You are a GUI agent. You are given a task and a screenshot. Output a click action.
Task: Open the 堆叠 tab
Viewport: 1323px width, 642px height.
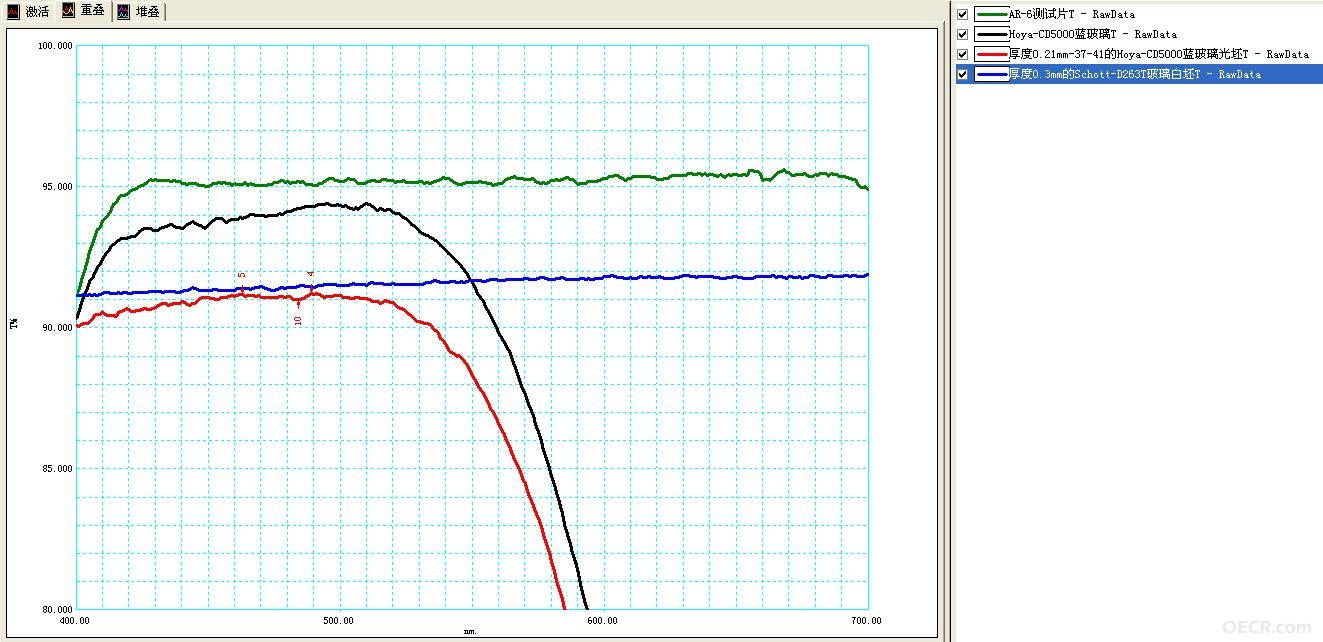tap(138, 12)
